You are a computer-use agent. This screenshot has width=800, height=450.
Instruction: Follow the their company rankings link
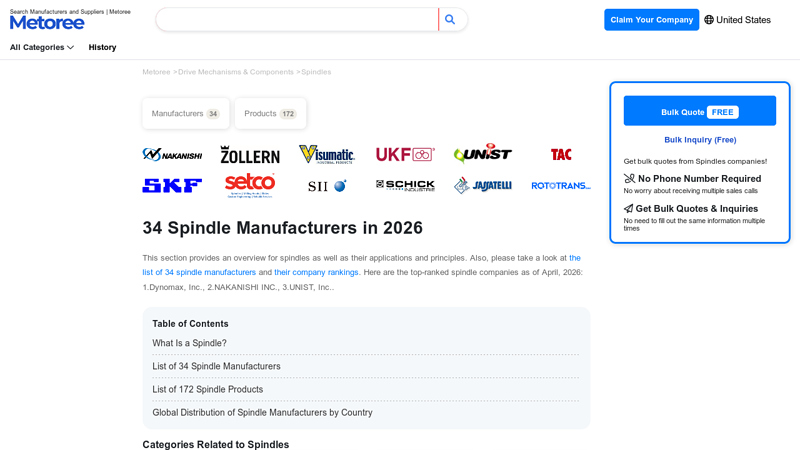coord(316,272)
